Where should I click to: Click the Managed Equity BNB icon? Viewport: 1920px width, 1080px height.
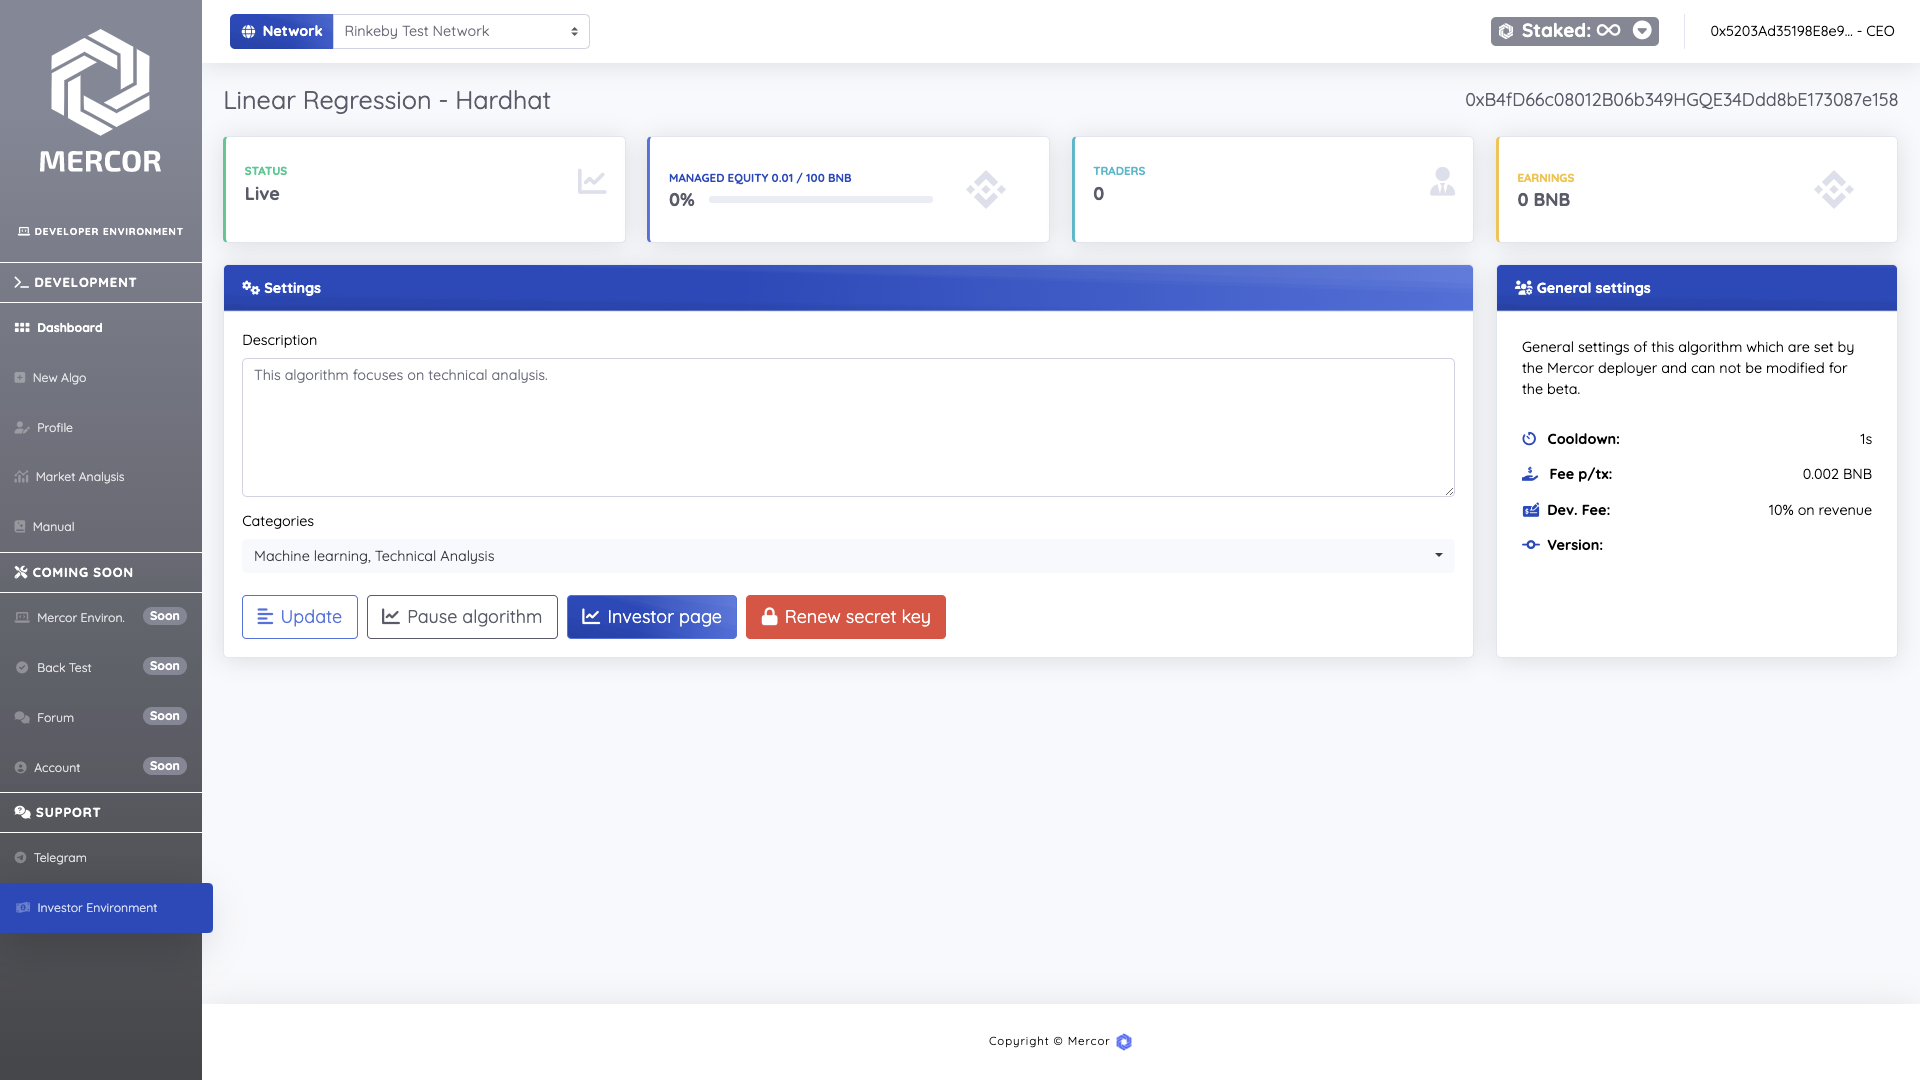click(985, 189)
